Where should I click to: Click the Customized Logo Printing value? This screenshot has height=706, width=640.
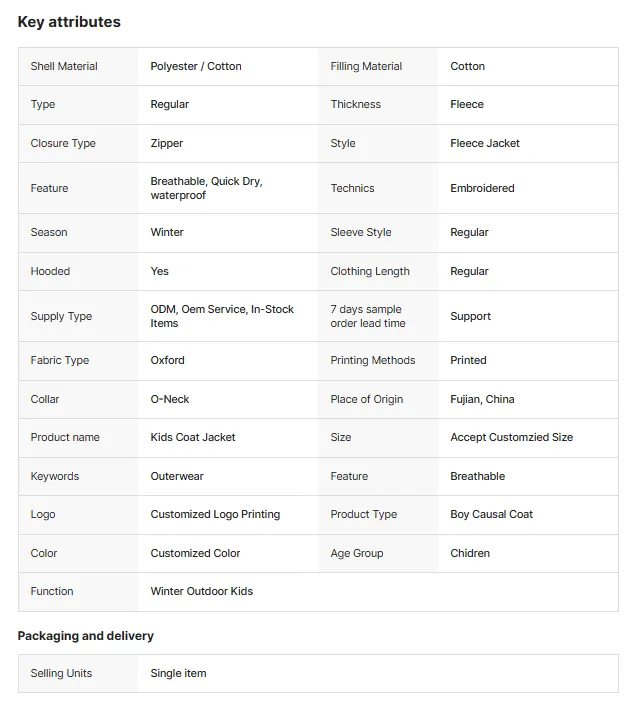click(x=215, y=514)
